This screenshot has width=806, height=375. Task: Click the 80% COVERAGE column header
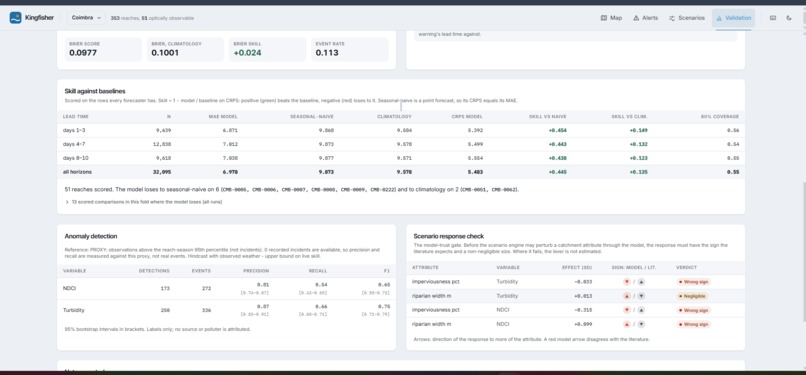tap(720, 117)
